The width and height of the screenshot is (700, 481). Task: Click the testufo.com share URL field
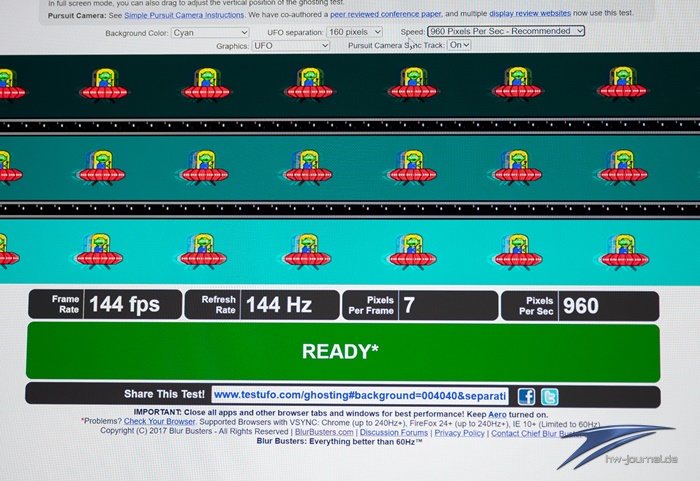[360, 395]
